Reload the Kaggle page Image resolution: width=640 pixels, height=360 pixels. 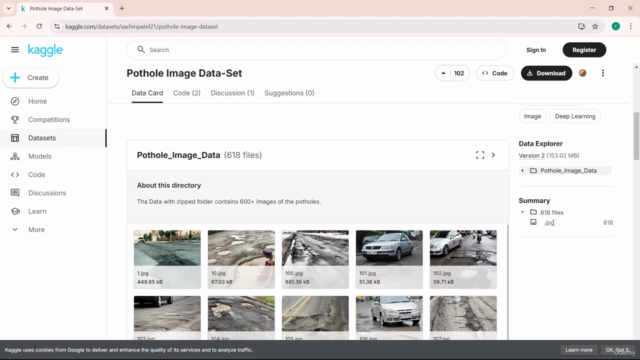pyautogui.click(x=39, y=27)
